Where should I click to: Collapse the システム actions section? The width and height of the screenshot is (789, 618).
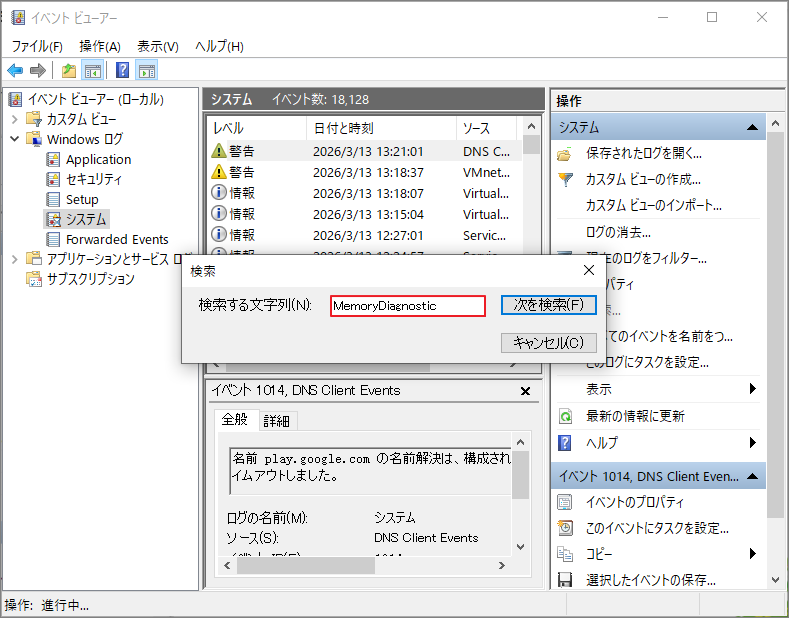(752, 127)
